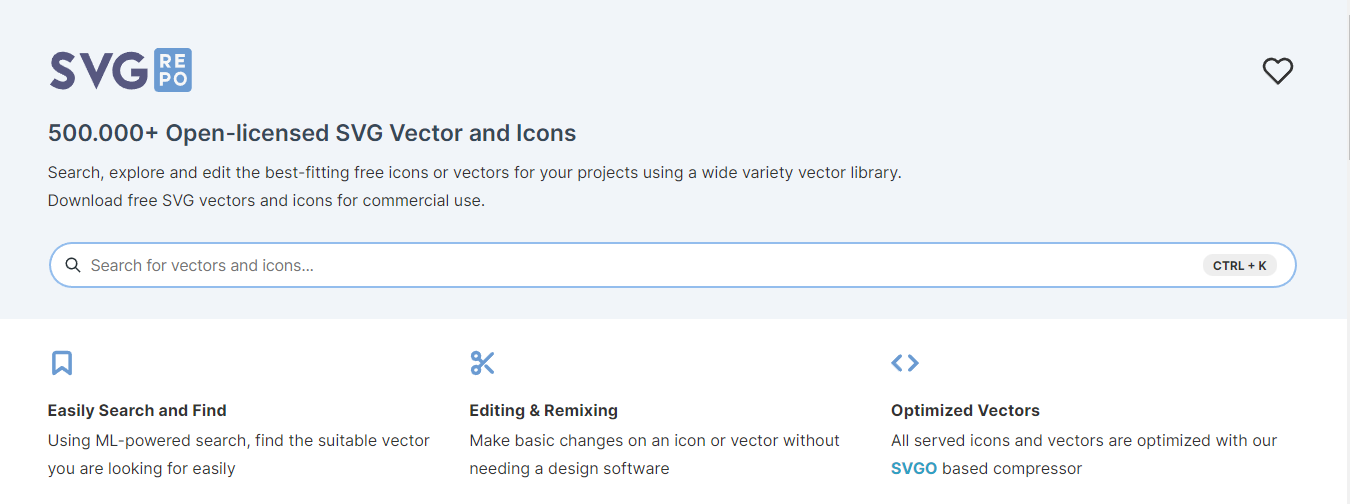The image size is (1350, 504).
Task: Click the scissors icon above Editing & Remixing
Action: (x=483, y=363)
